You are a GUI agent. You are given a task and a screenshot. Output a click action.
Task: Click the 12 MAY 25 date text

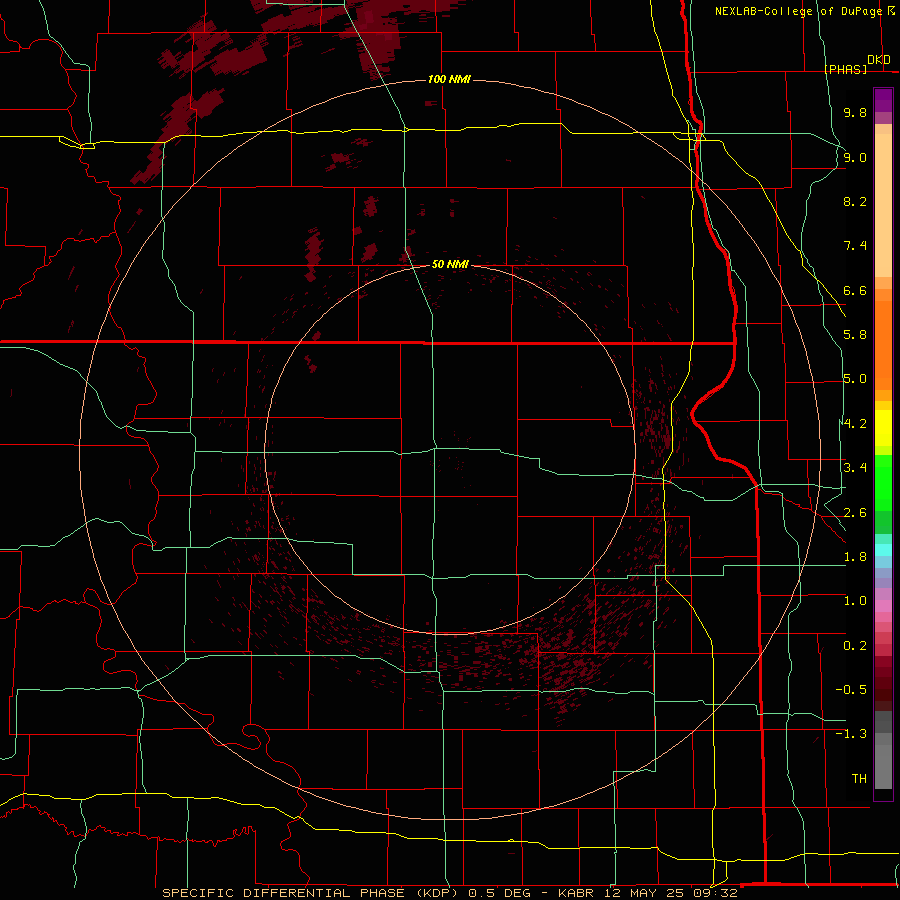tap(645, 893)
